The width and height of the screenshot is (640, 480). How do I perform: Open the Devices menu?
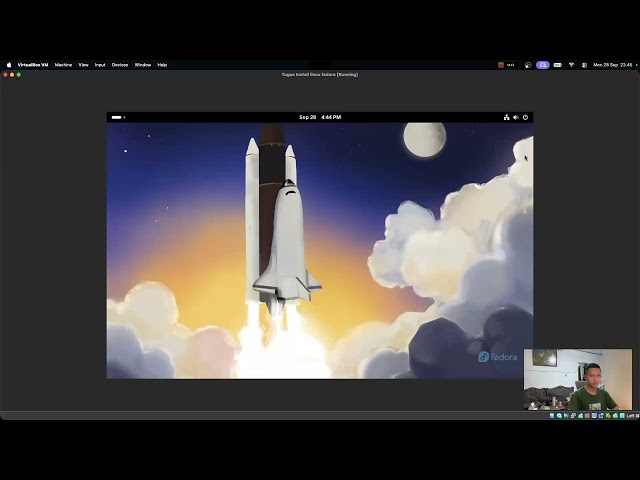click(120, 65)
